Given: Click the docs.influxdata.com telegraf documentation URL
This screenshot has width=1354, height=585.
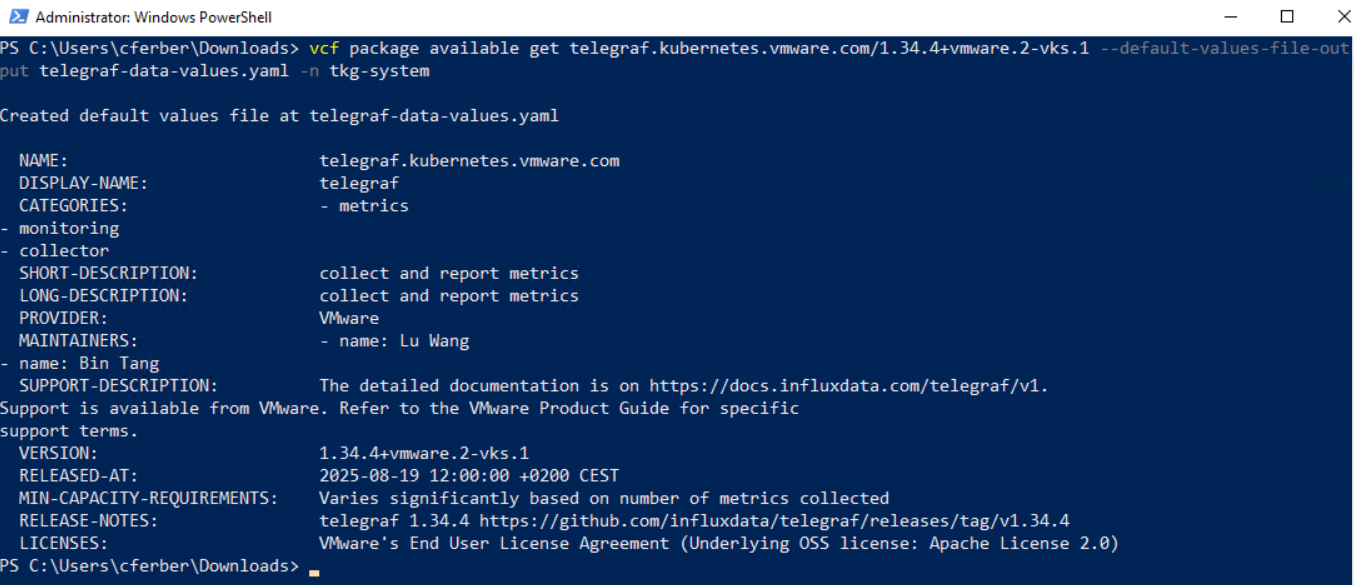Looking at the screenshot, I should click(x=848, y=386).
